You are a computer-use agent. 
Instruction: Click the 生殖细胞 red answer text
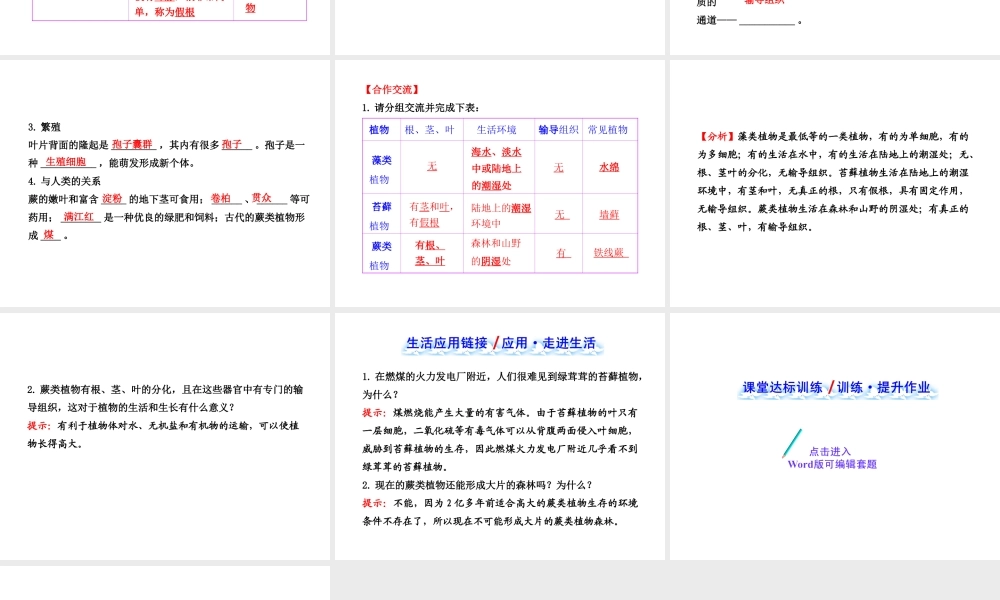point(66,163)
